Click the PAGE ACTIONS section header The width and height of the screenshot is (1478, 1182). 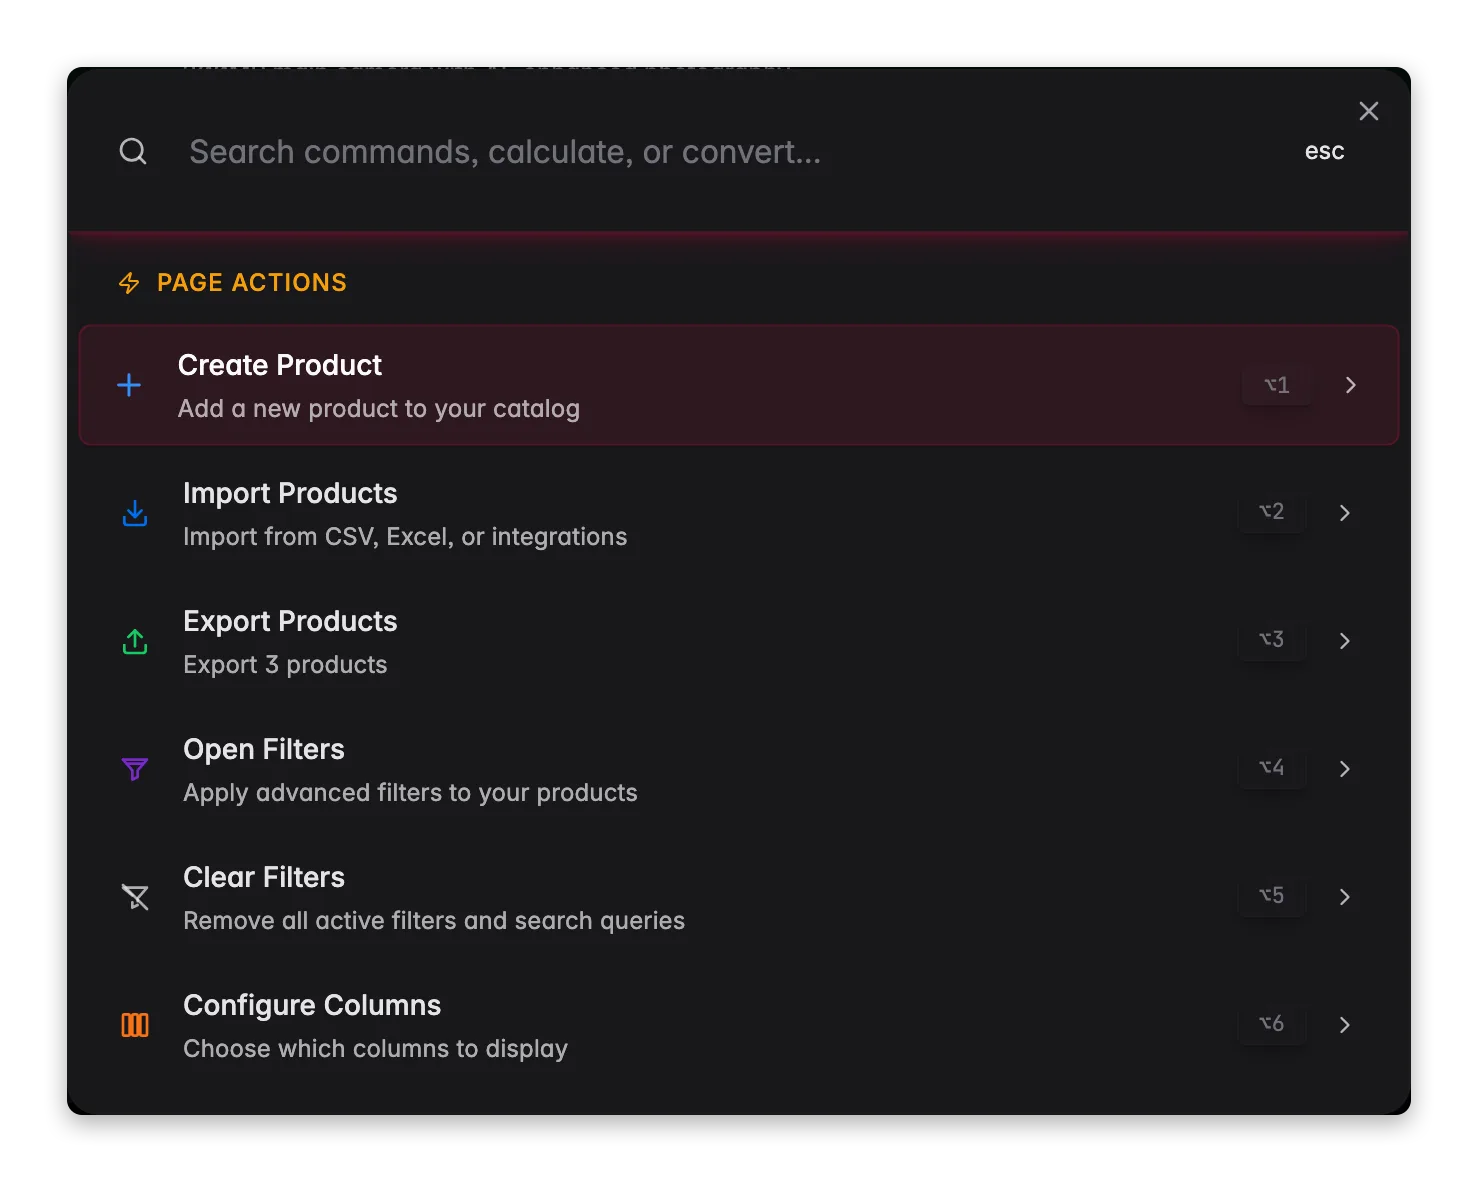coord(252,283)
